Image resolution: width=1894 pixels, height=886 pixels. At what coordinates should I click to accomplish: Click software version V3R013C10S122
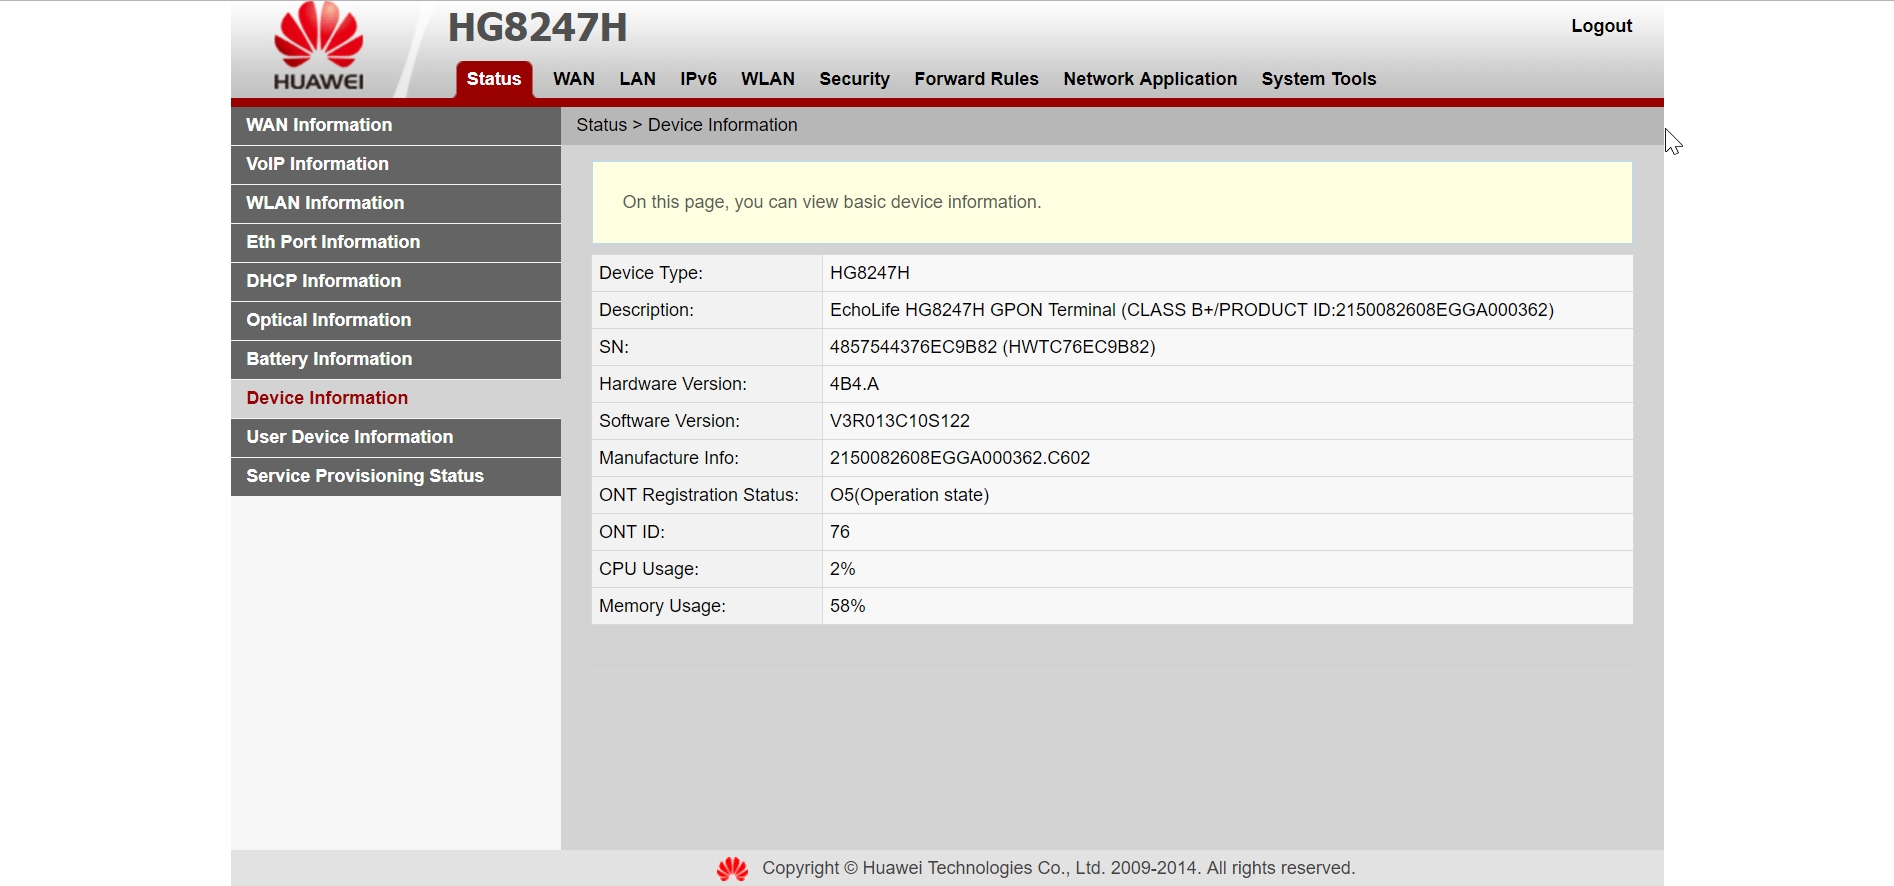(900, 421)
